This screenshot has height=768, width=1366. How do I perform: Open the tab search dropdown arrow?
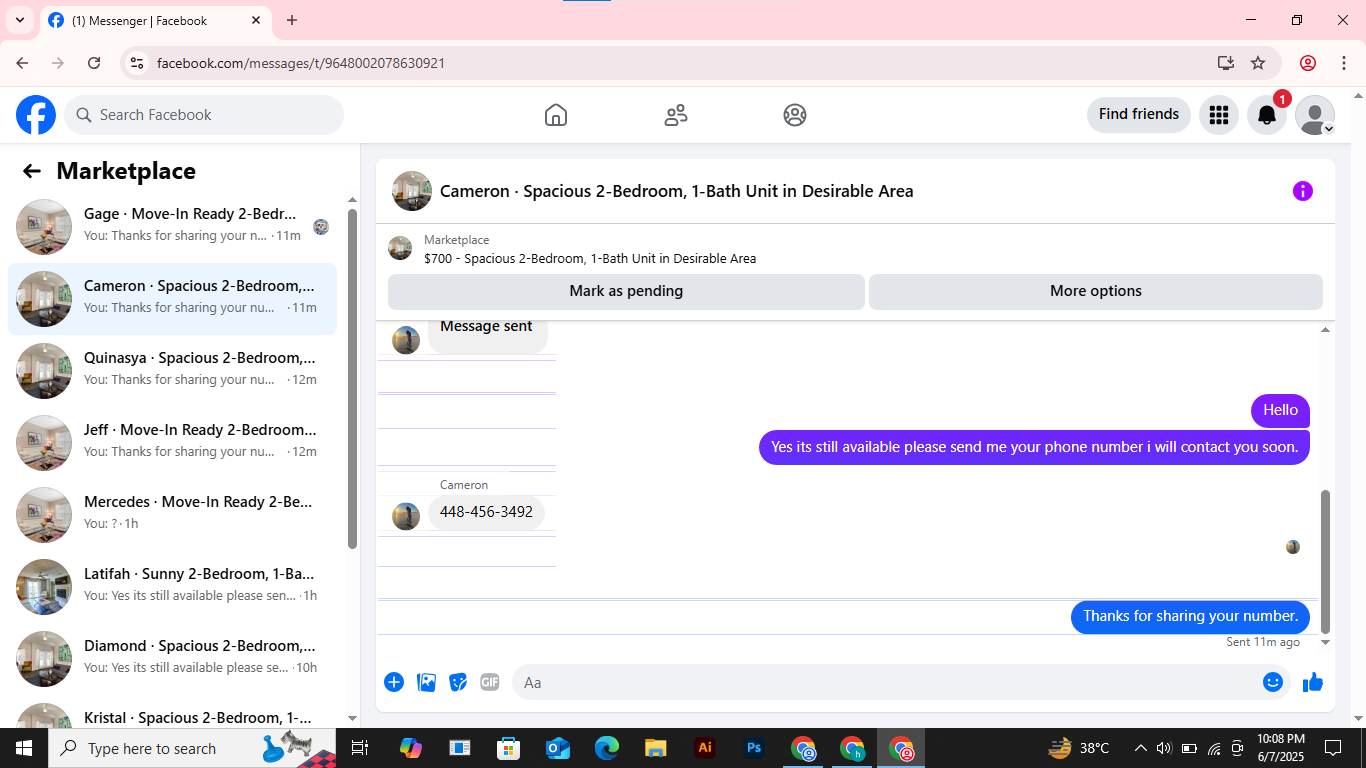tap(19, 20)
